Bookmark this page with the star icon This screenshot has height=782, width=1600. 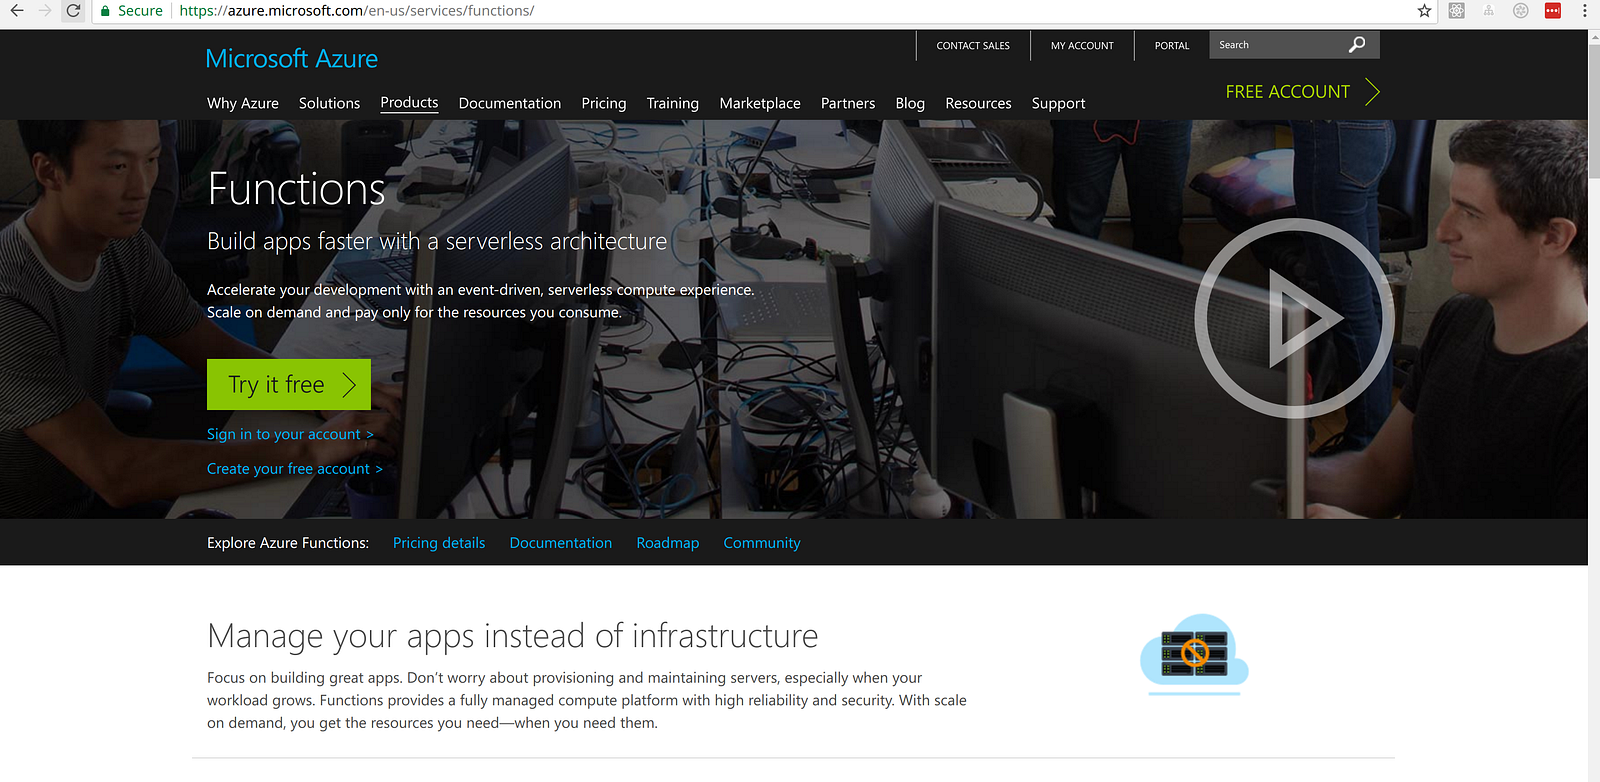point(1425,11)
